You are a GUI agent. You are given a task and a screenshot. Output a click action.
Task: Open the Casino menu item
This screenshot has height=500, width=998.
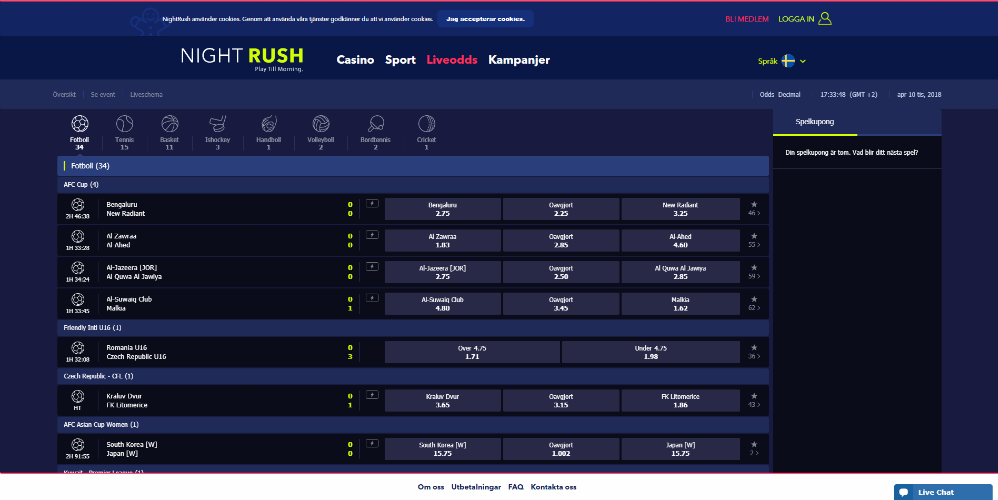click(355, 60)
